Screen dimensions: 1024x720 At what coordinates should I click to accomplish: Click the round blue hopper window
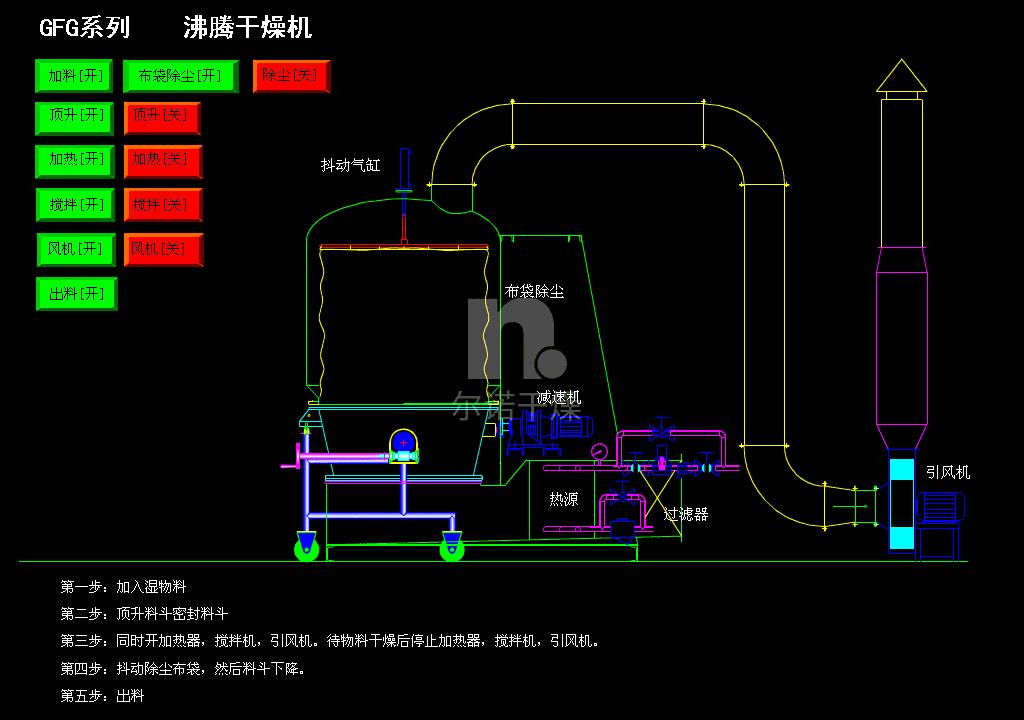(403, 444)
